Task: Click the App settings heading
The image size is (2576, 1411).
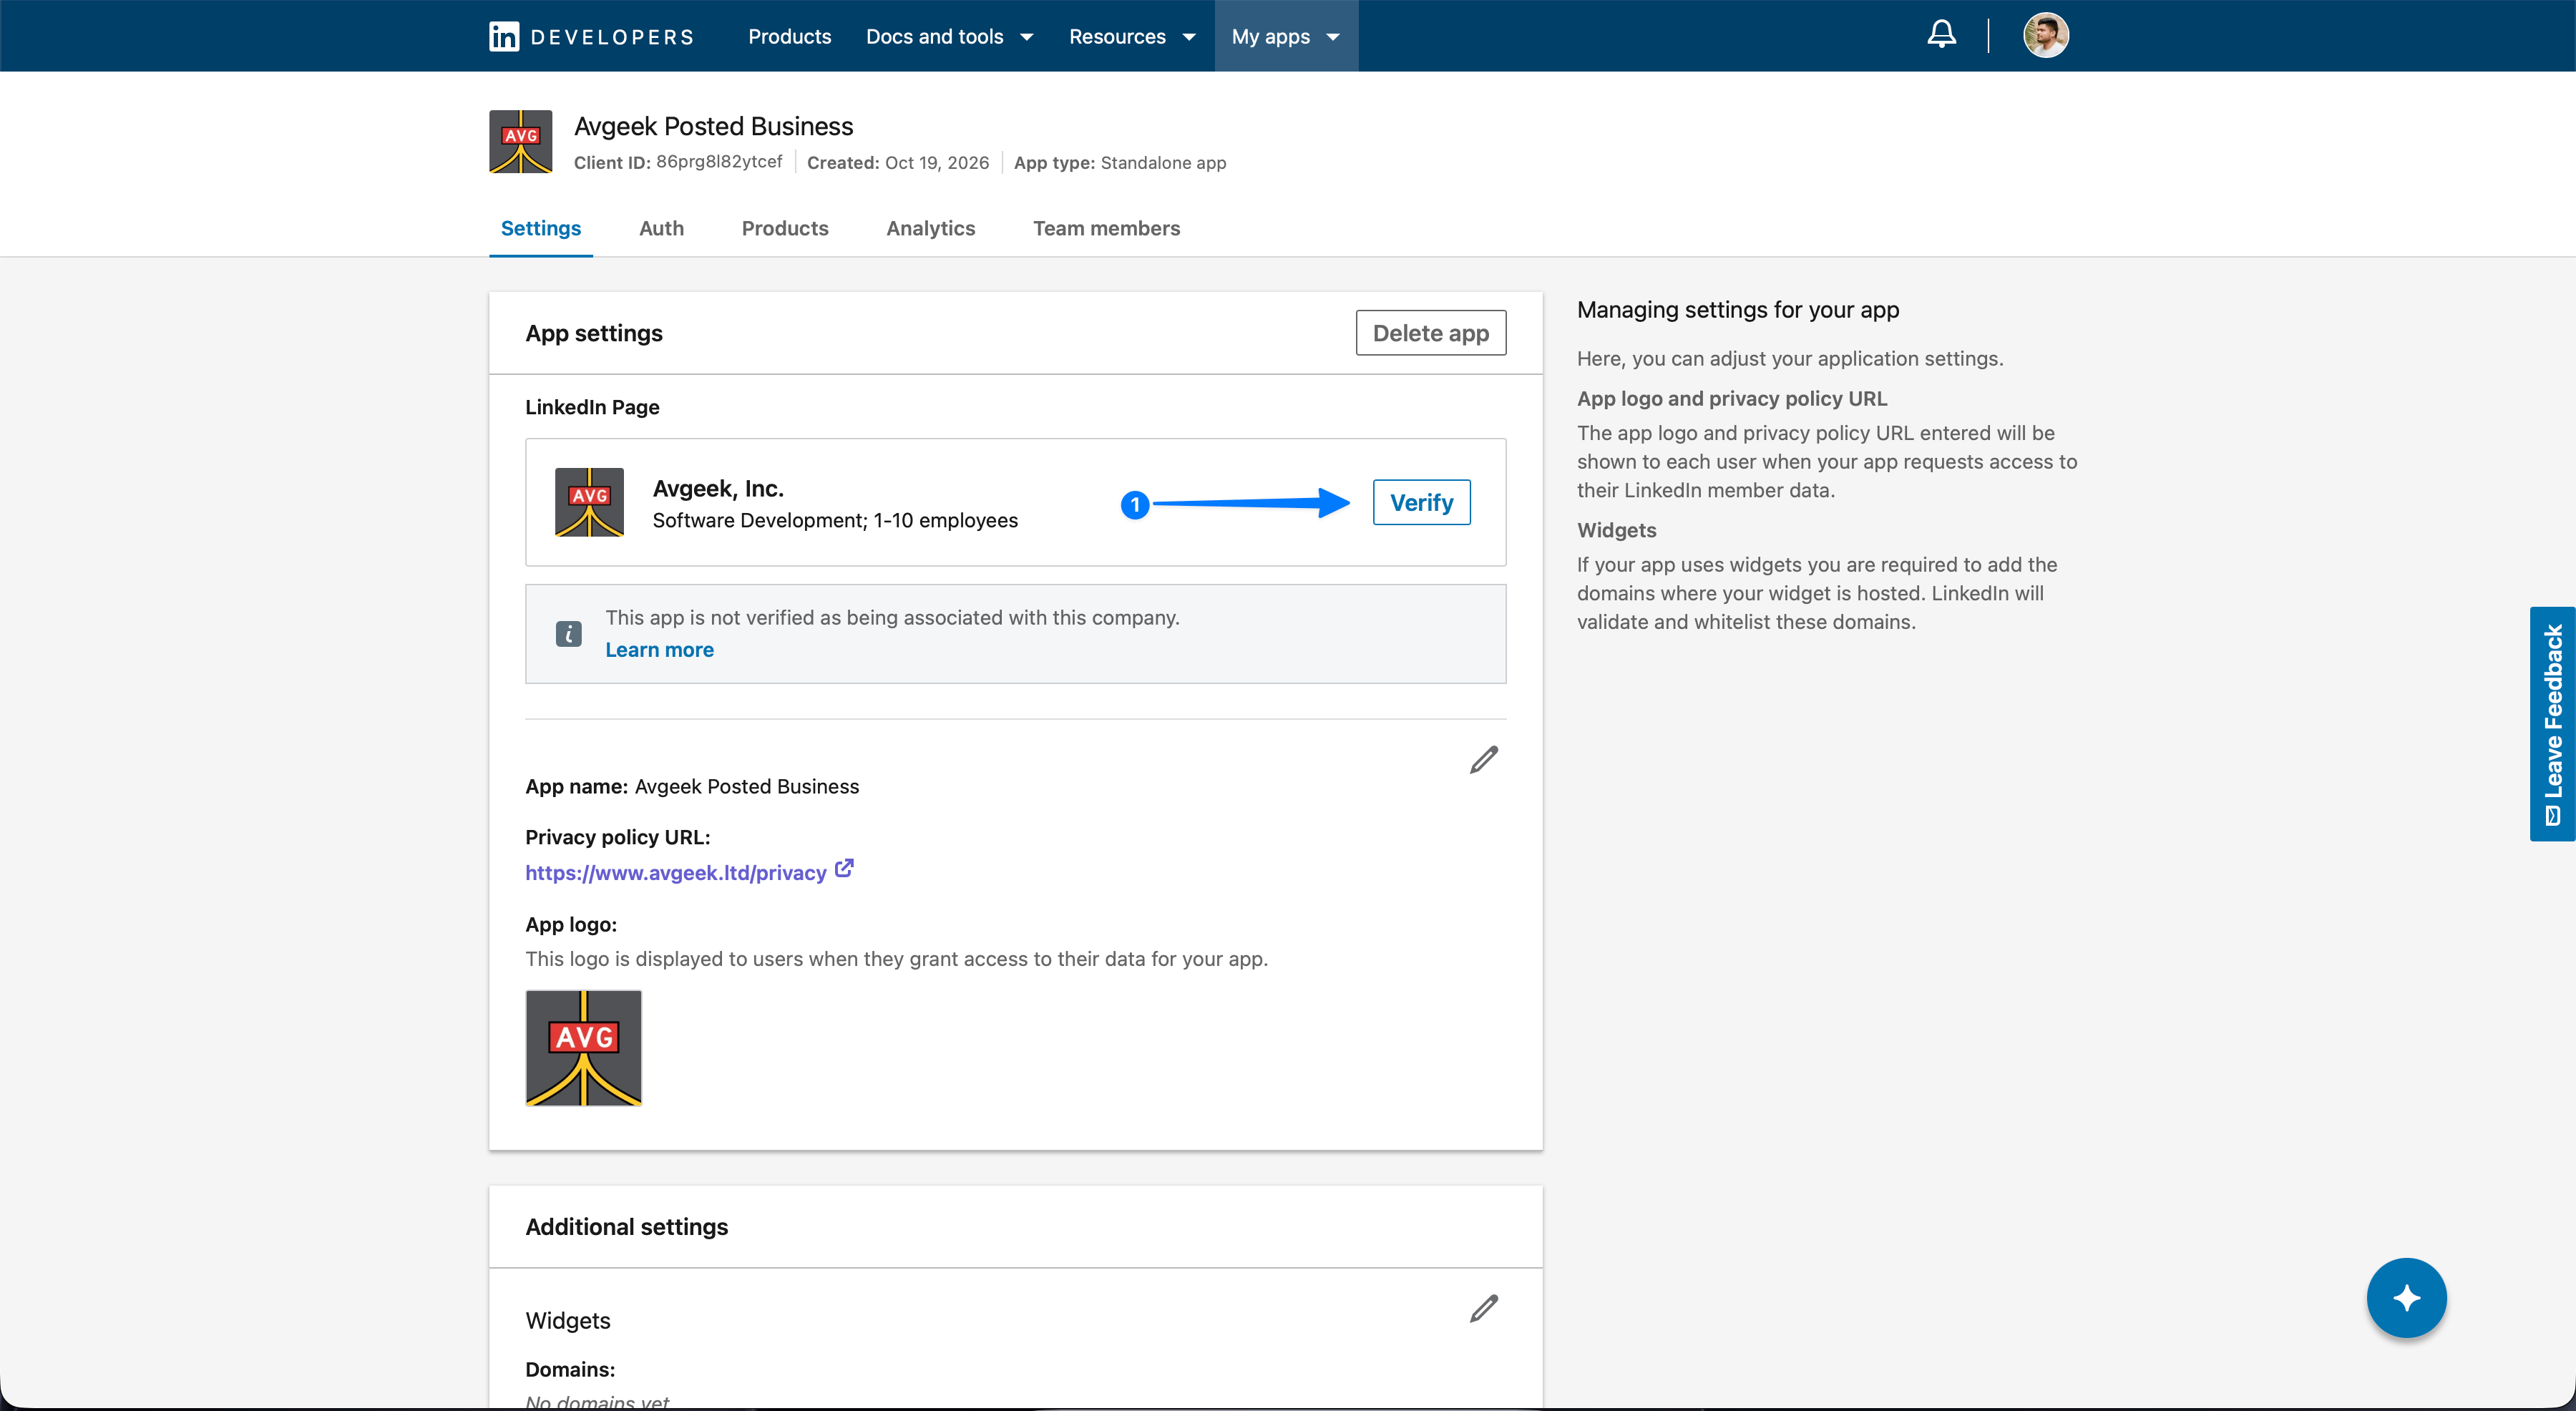Action: (594, 333)
